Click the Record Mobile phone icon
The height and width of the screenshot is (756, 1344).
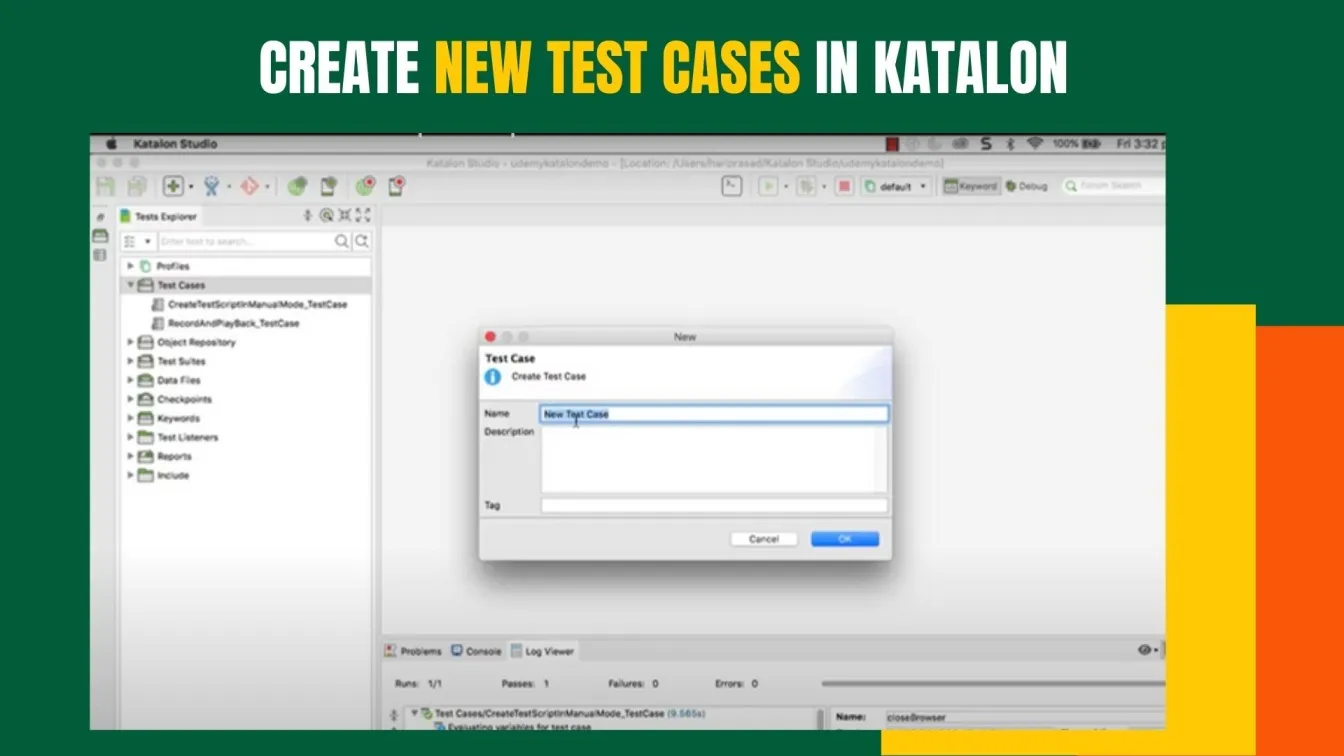click(397, 186)
